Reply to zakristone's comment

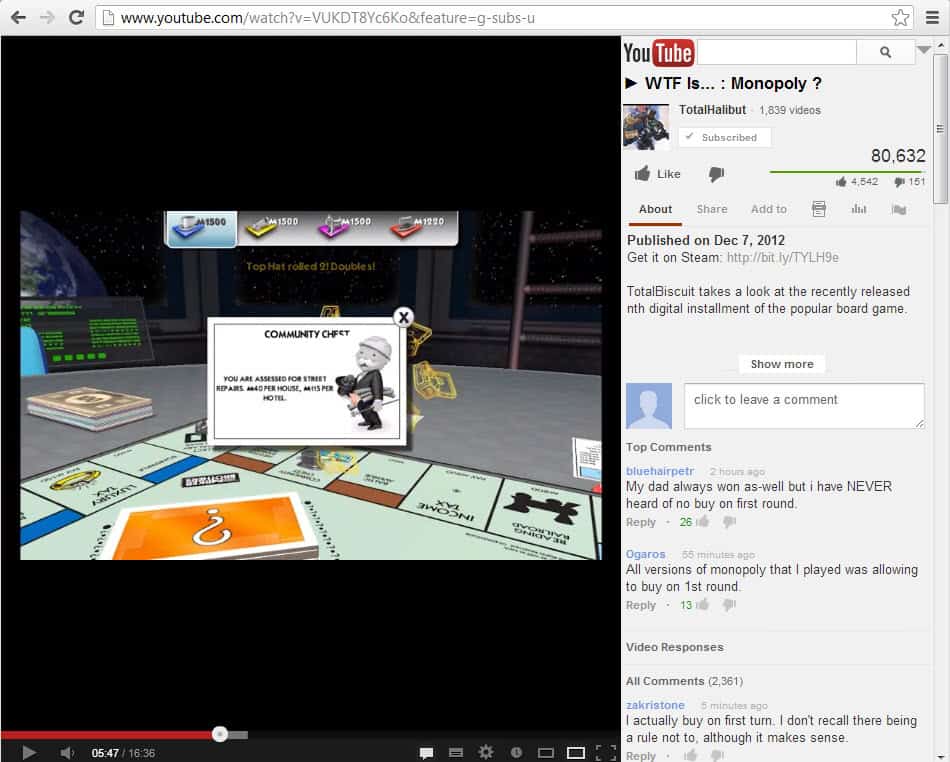[640, 755]
